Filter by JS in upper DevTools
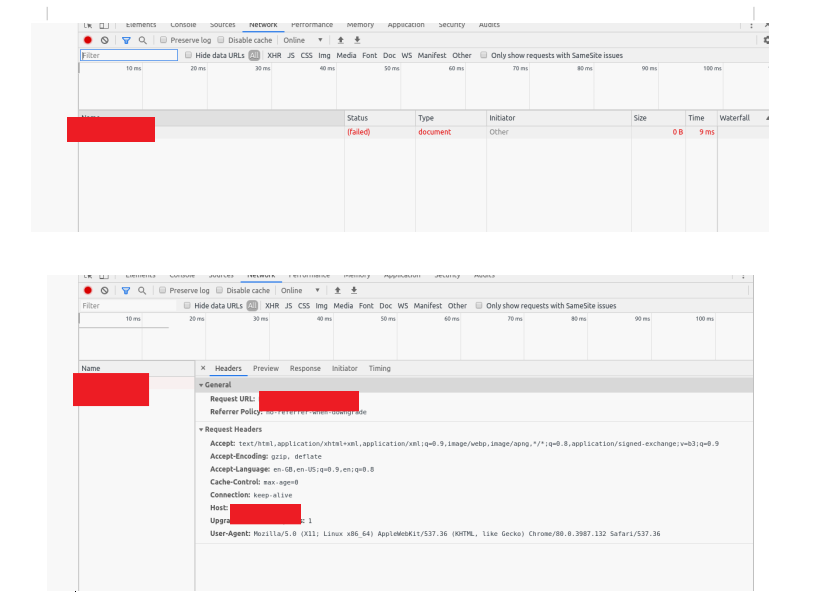The height and width of the screenshot is (592, 820). tap(291, 55)
